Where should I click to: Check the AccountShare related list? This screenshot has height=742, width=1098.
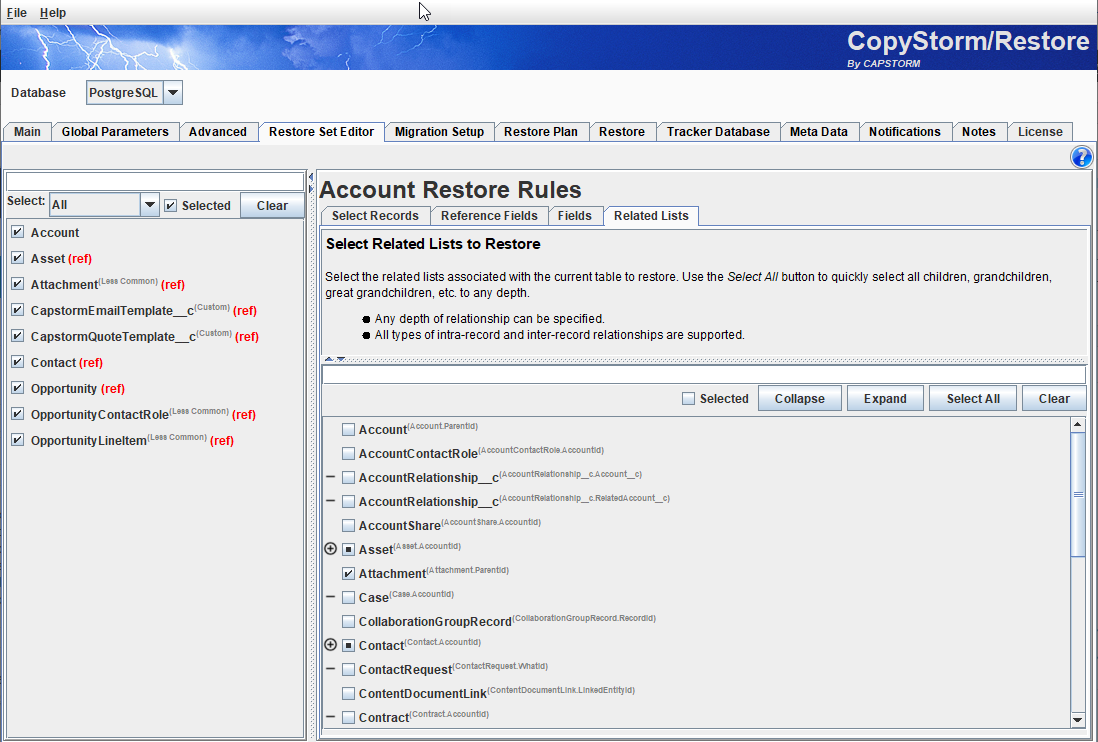click(x=348, y=525)
